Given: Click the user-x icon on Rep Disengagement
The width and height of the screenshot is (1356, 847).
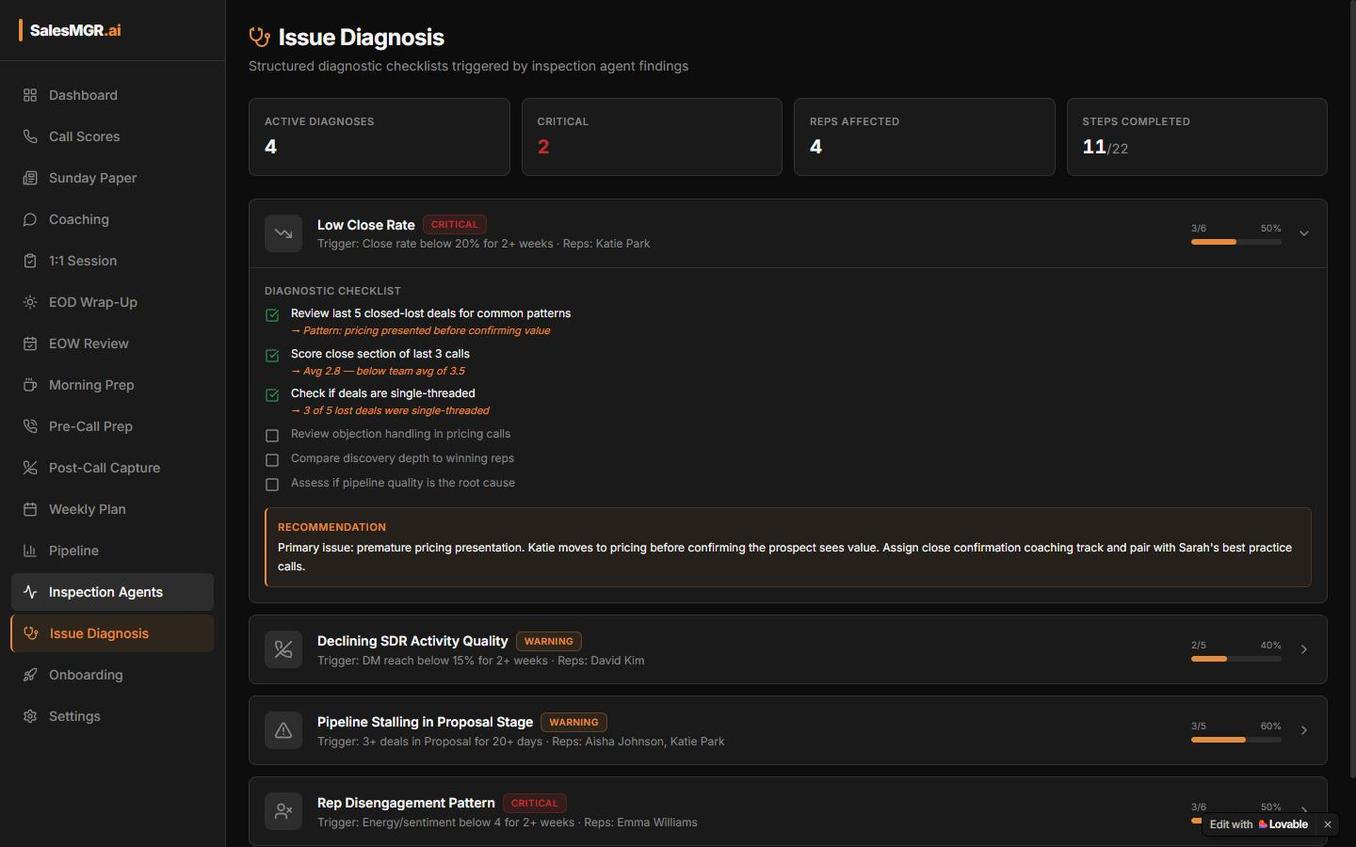Looking at the screenshot, I should click(283, 811).
